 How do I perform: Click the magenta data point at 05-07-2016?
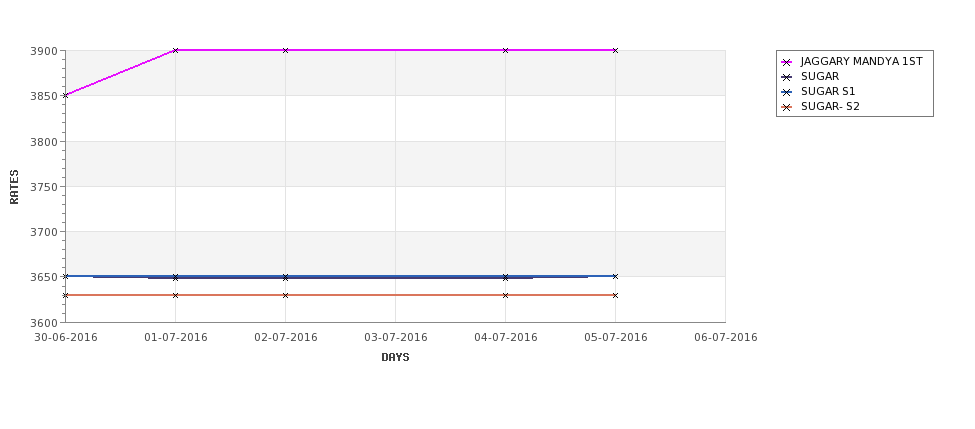(616, 50)
